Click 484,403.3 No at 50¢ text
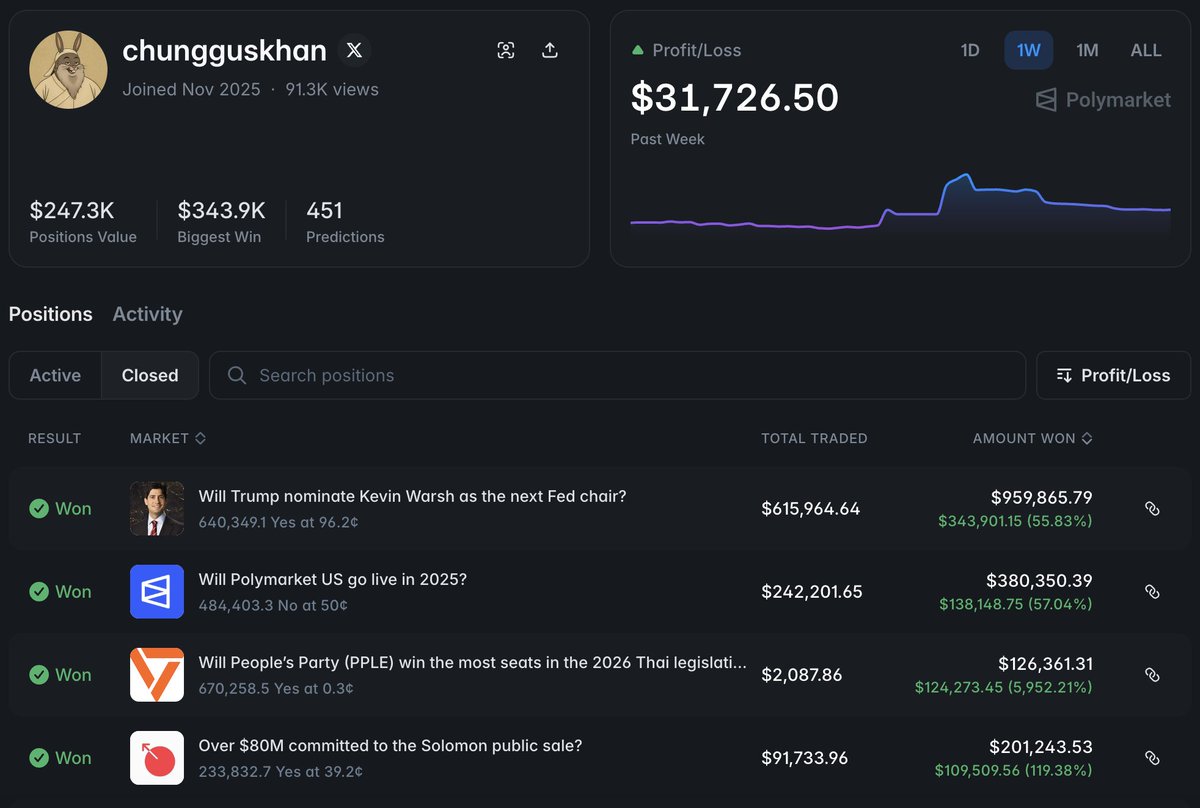1200x808 pixels. [x=273, y=605]
